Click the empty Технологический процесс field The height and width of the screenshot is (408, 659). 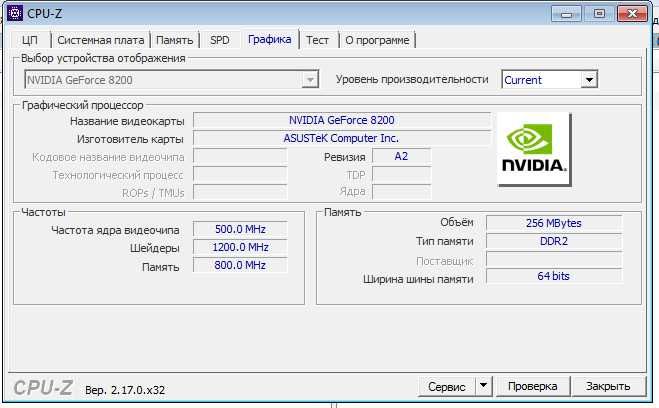click(x=240, y=174)
